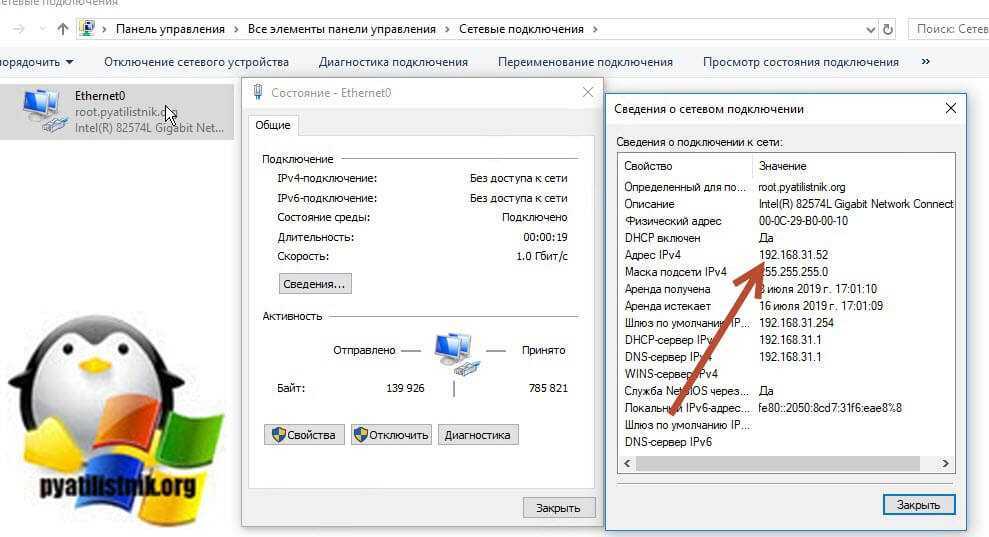The width and height of the screenshot is (989, 537).
Task: Click the fe80::2050:8cd7:31f6:eae8%8 value
Action: point(830,408)
